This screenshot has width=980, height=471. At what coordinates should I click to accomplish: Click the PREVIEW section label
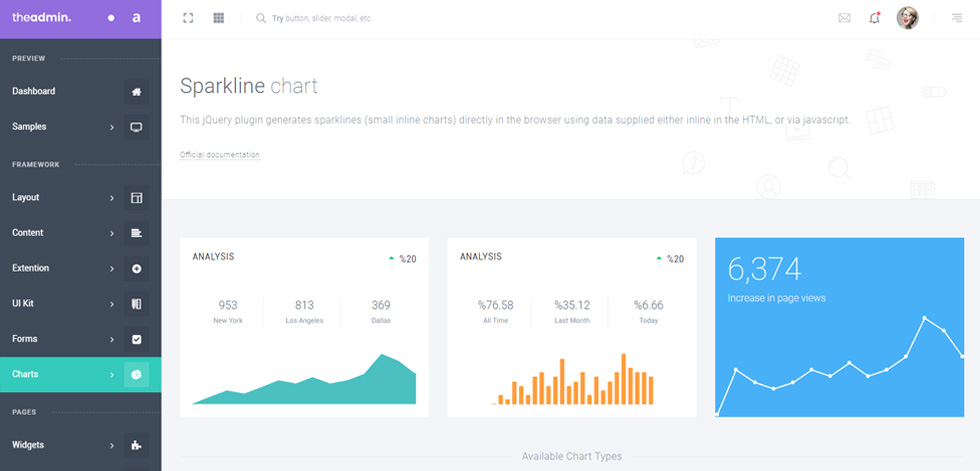(x=29, y=59)
